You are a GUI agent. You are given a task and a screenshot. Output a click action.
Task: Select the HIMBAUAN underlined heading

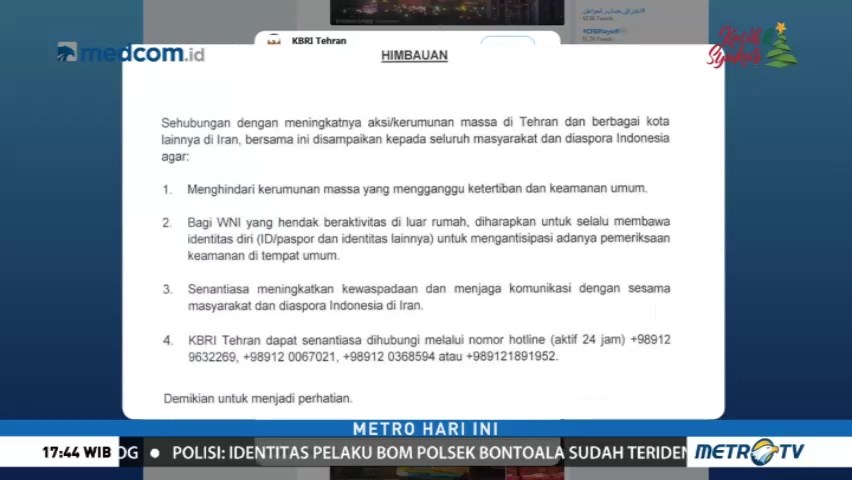tap(415, 55)
